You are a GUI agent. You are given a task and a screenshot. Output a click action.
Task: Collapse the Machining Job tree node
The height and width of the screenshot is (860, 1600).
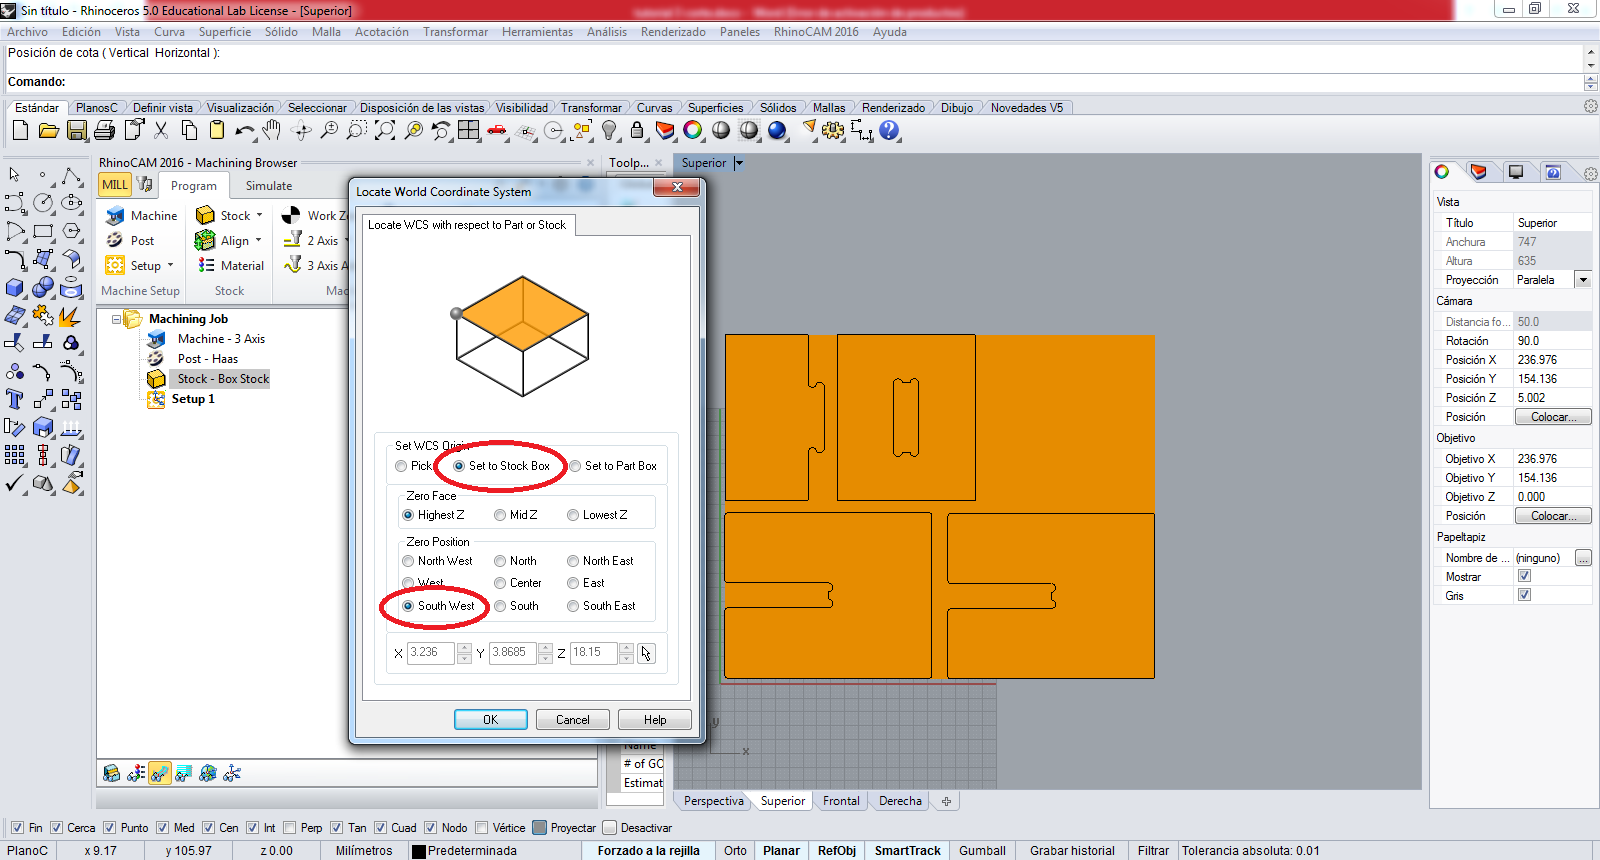pyautogui.click(x=116, y=319)
